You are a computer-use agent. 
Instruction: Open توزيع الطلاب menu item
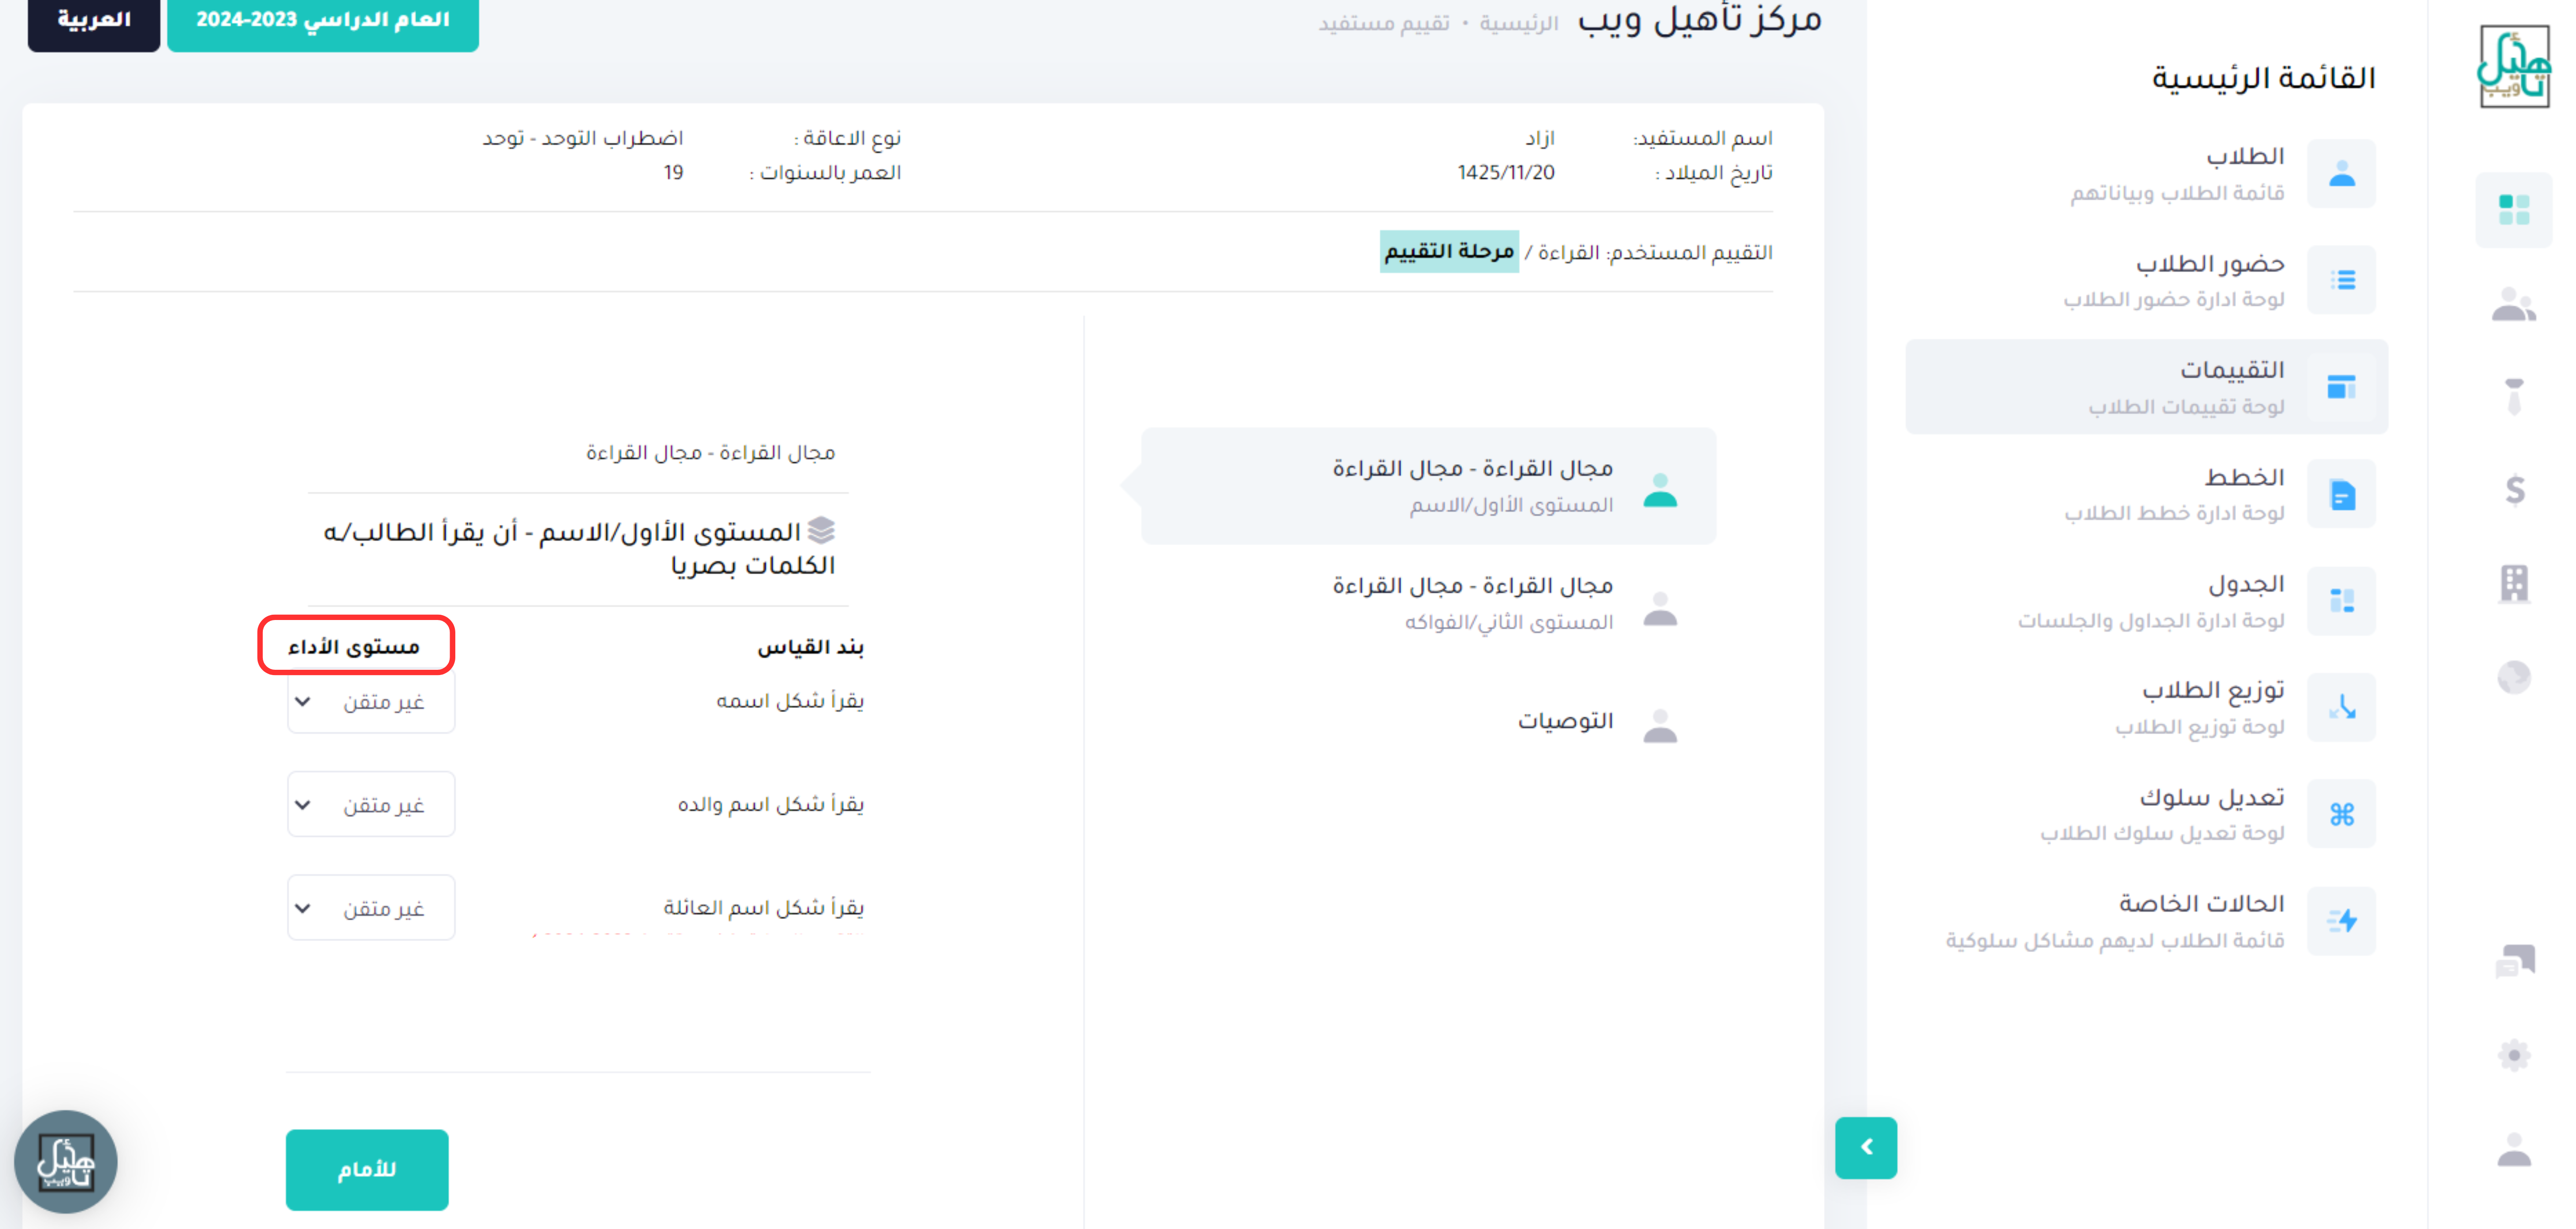[x=2148, y=707]
